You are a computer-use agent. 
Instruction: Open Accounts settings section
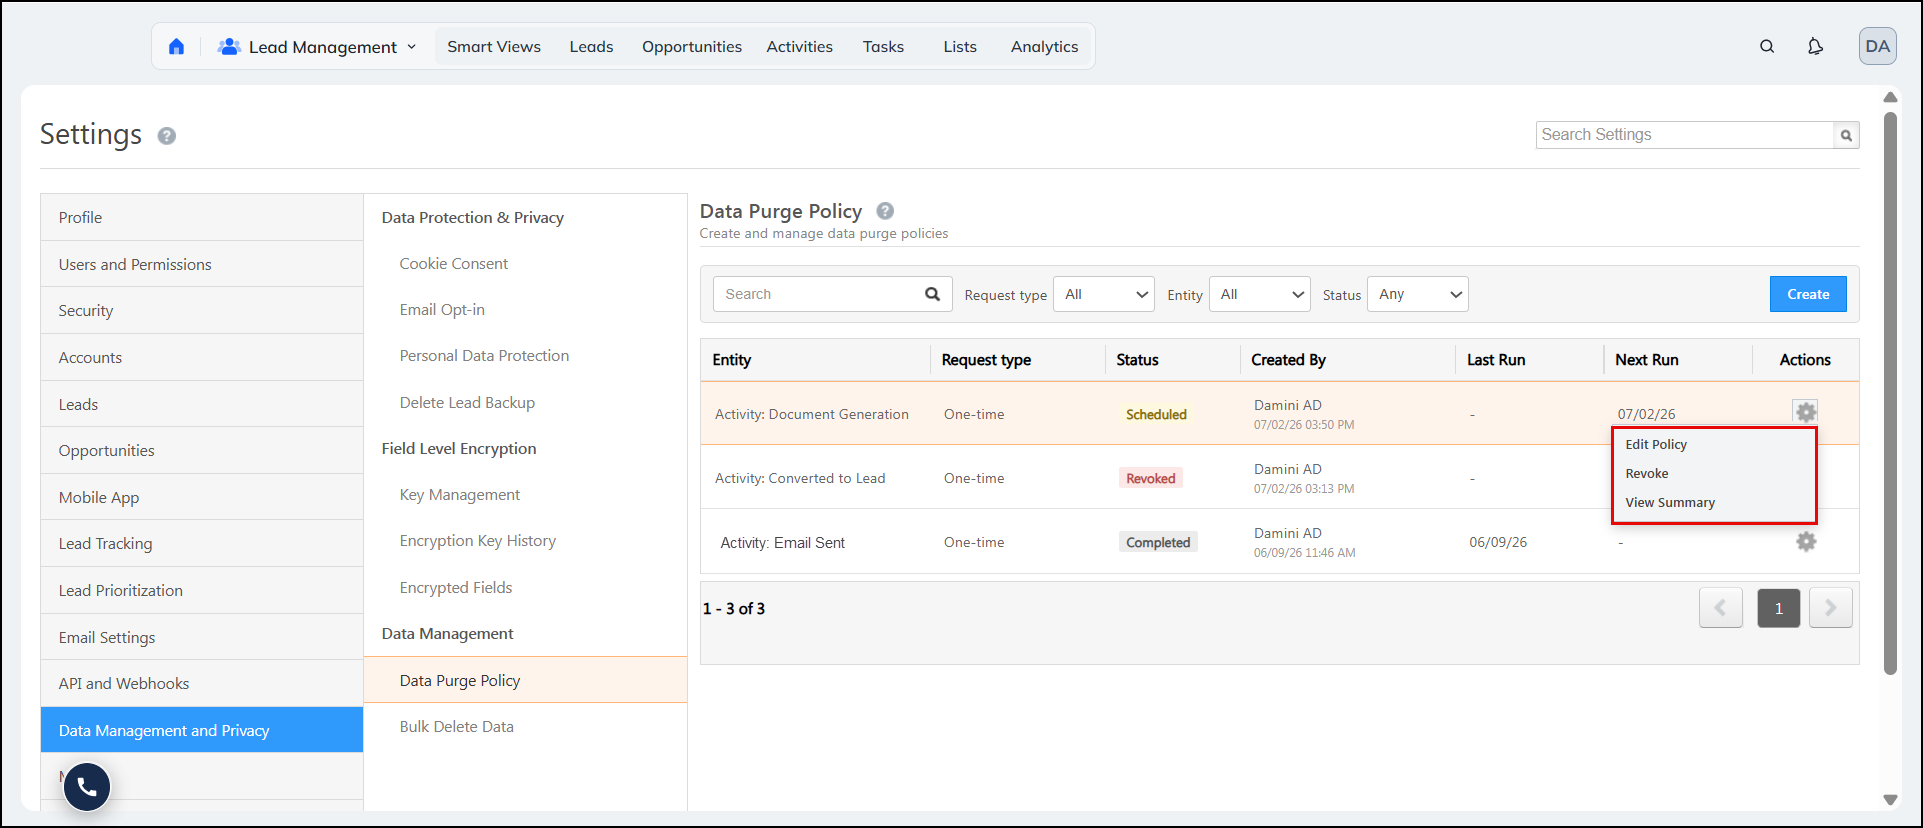click(x=202, y=357)
